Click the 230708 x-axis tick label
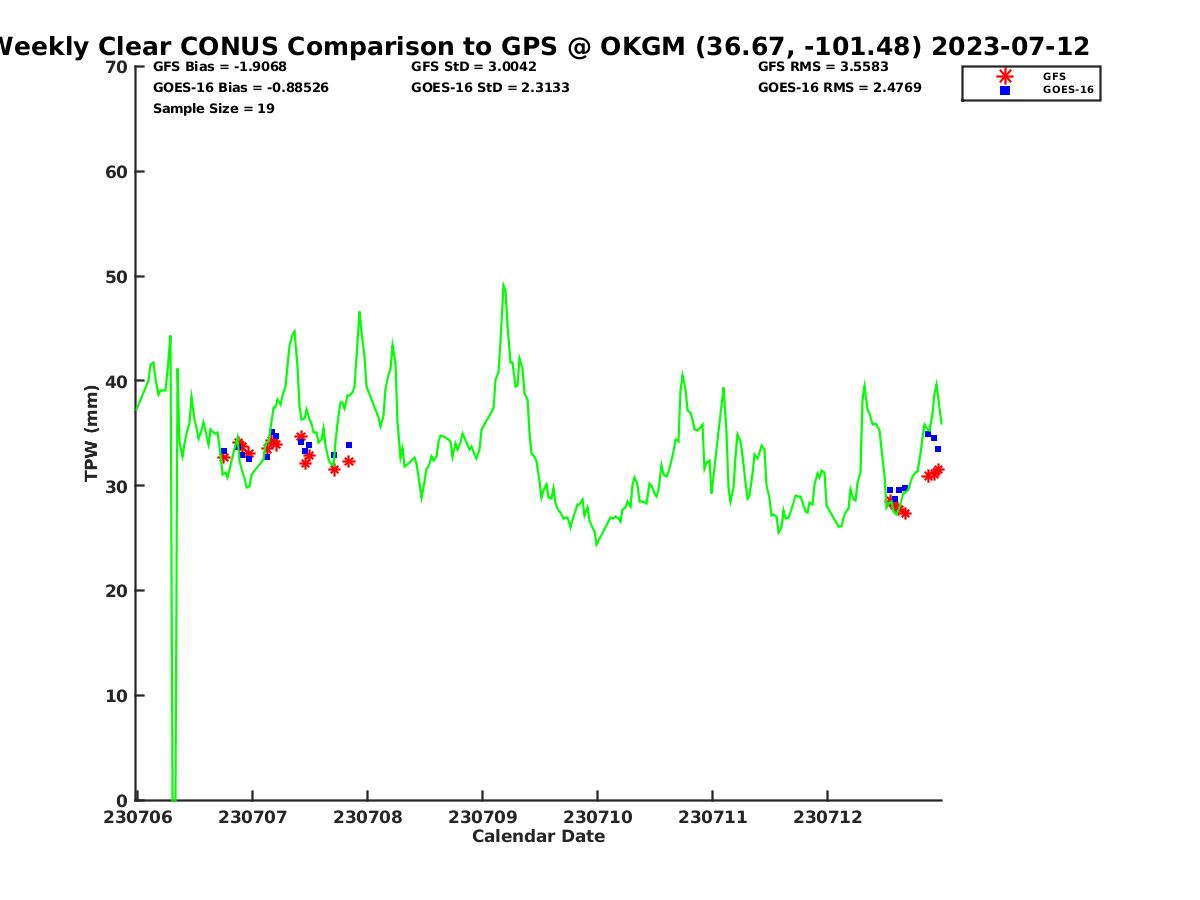The image size is (1200, 900). coord(367,817)
